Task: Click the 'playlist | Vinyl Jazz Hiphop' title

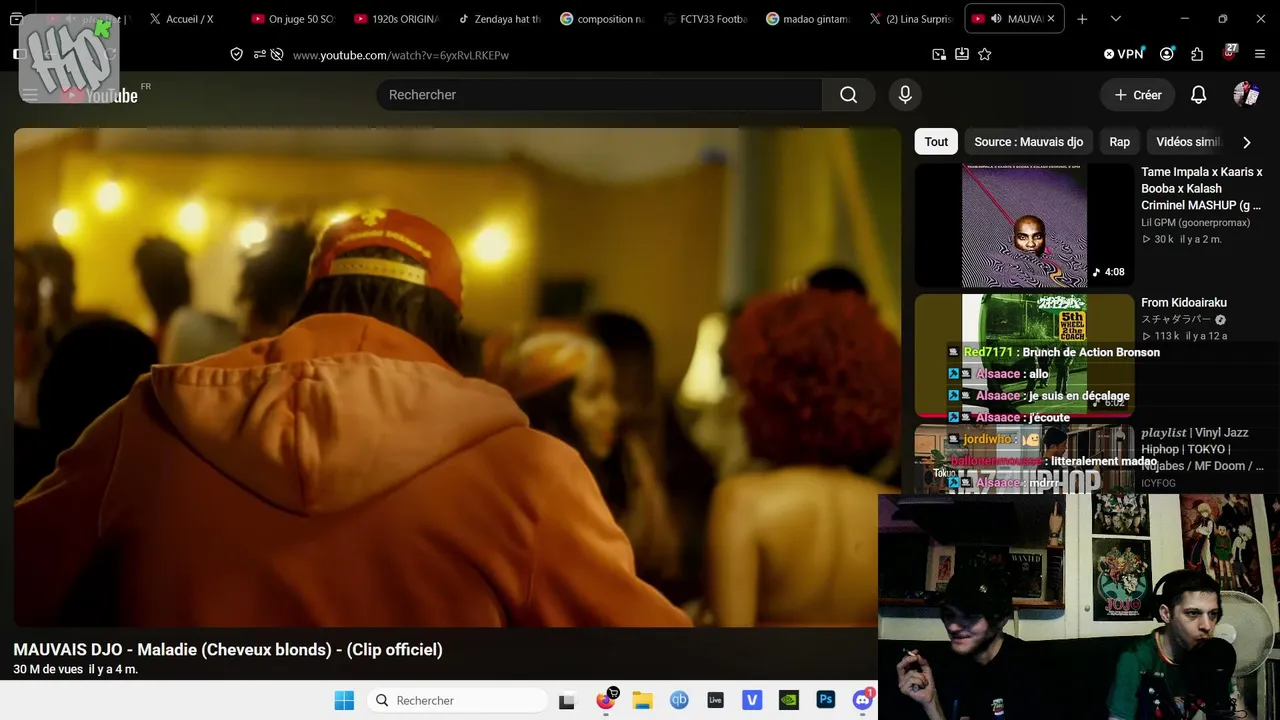Action: [x=1202, y=449]
